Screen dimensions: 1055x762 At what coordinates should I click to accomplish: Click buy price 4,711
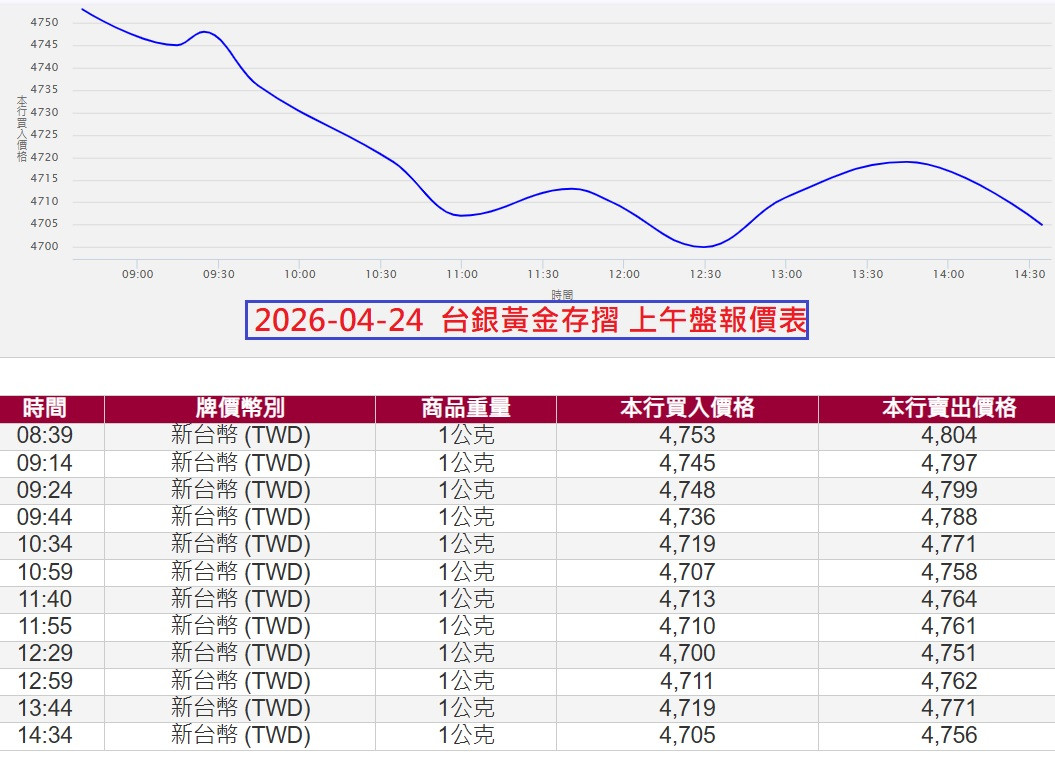(687, 681)
